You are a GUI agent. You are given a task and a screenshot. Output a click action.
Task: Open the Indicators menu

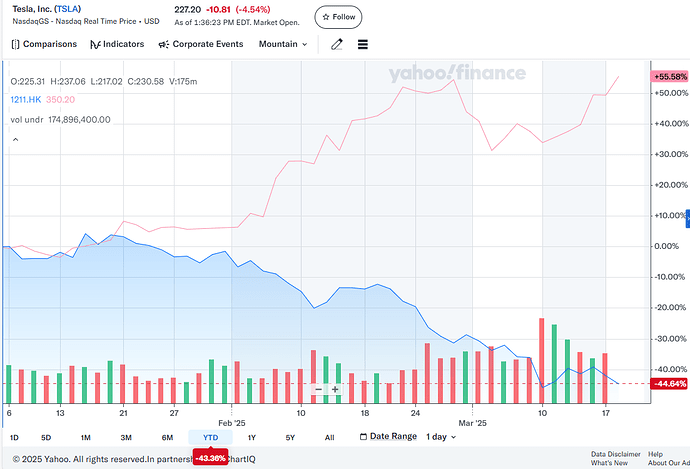pyautogui.click(x=117, y=44)
